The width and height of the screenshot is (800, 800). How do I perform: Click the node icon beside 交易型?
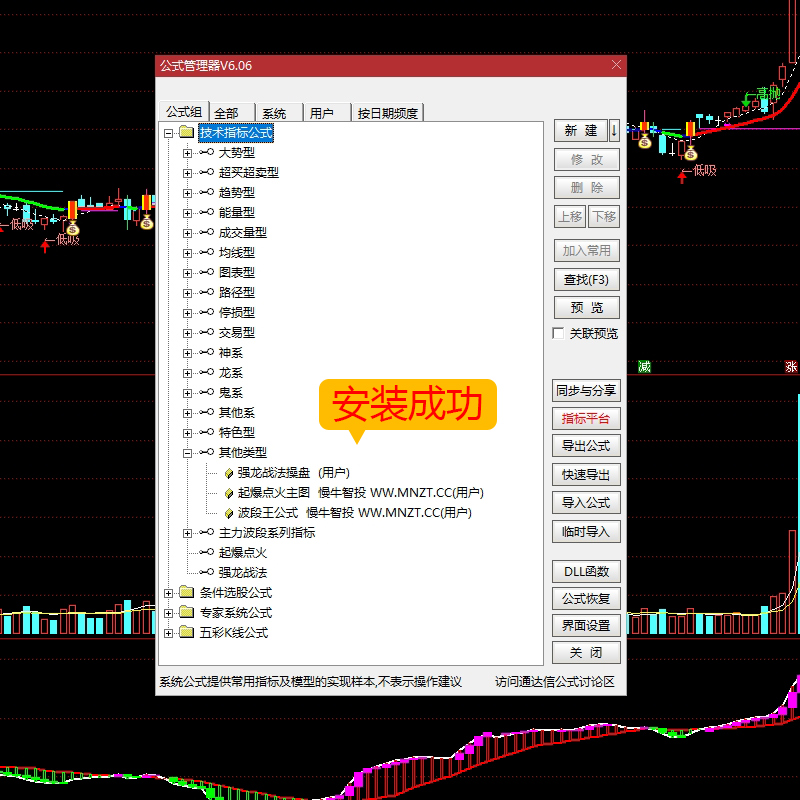(207, 332)
